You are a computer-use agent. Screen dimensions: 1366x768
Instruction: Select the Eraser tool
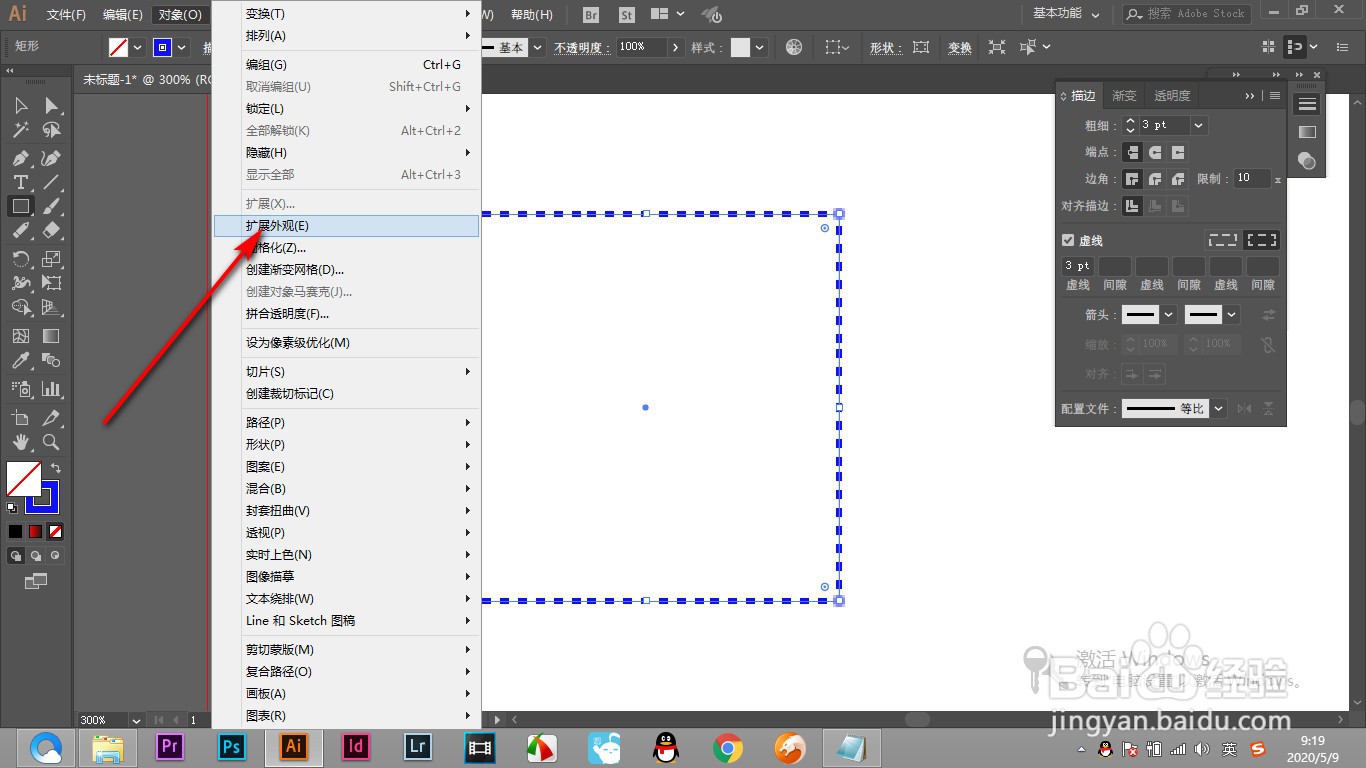pos(51,230)
